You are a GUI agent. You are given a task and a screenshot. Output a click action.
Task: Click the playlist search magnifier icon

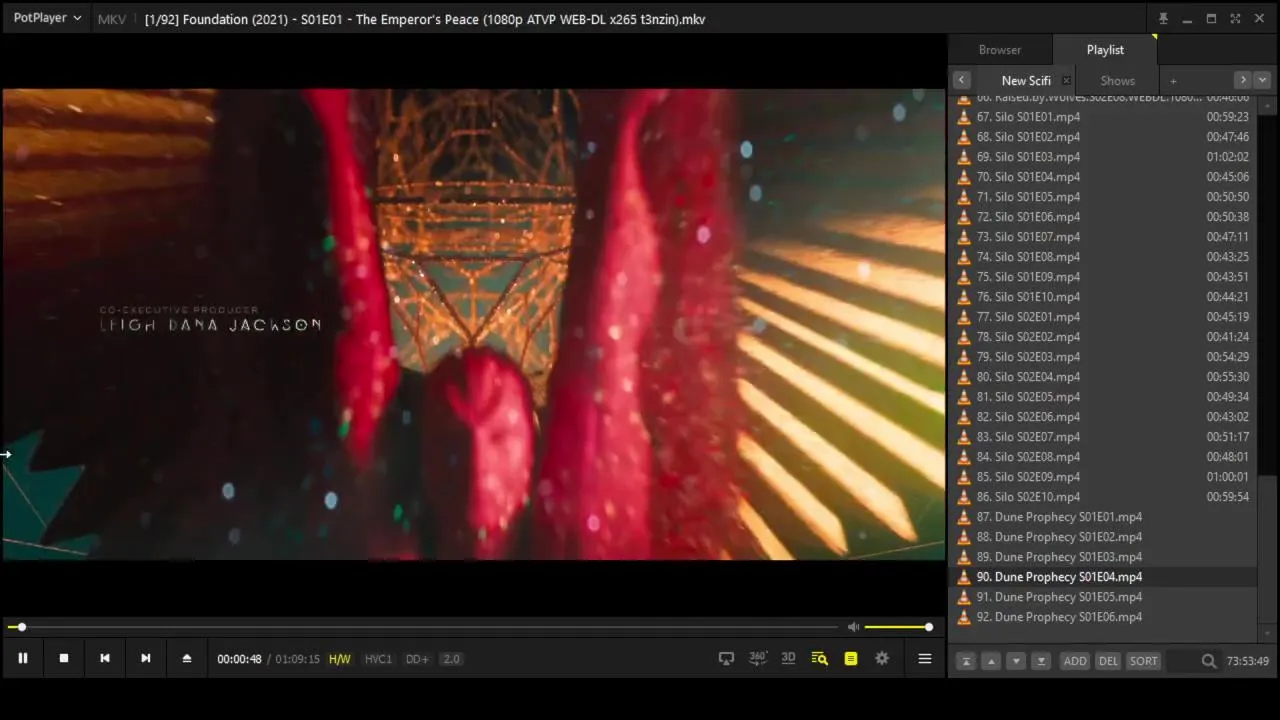pos(1208,661)
